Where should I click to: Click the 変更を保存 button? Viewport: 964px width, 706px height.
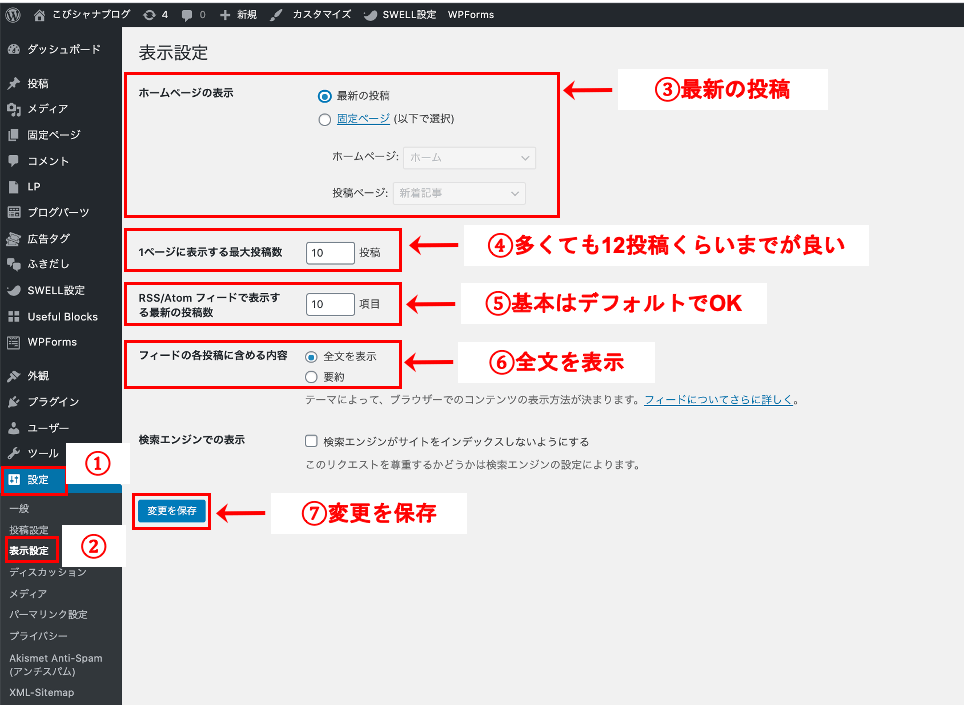[x=172, y=511]
